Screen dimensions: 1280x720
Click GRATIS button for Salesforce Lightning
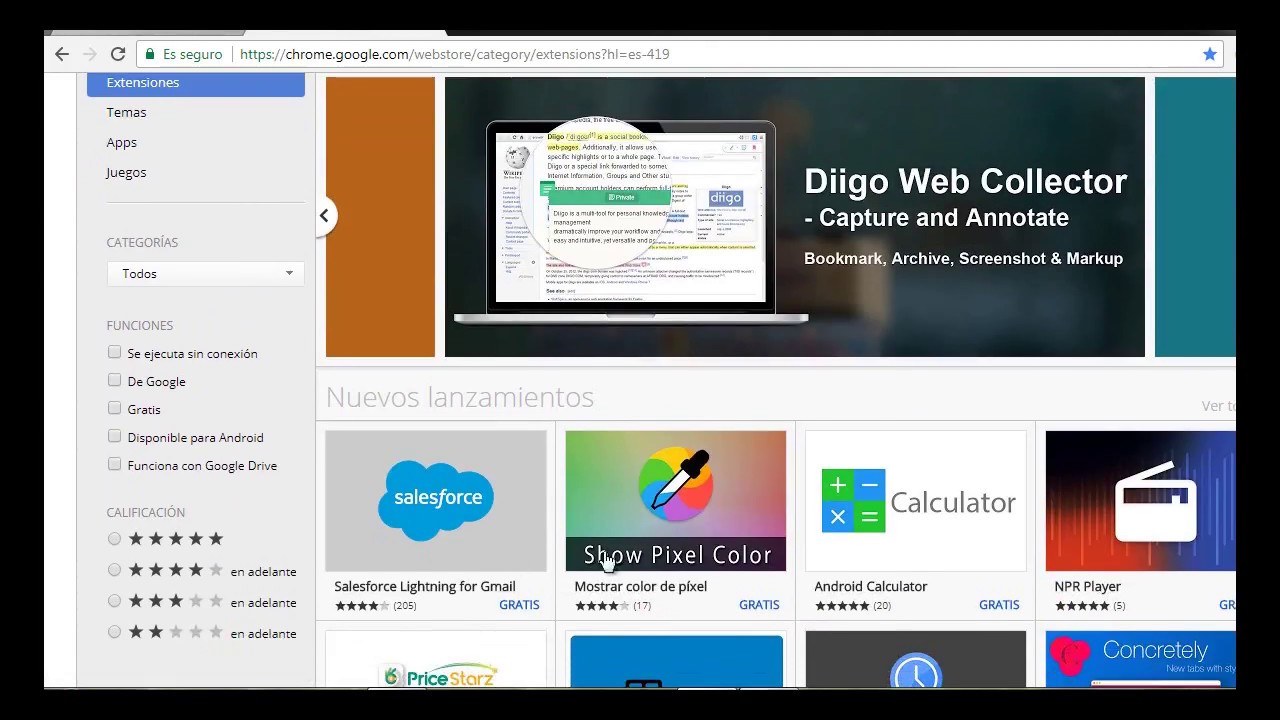click(519, 605)
